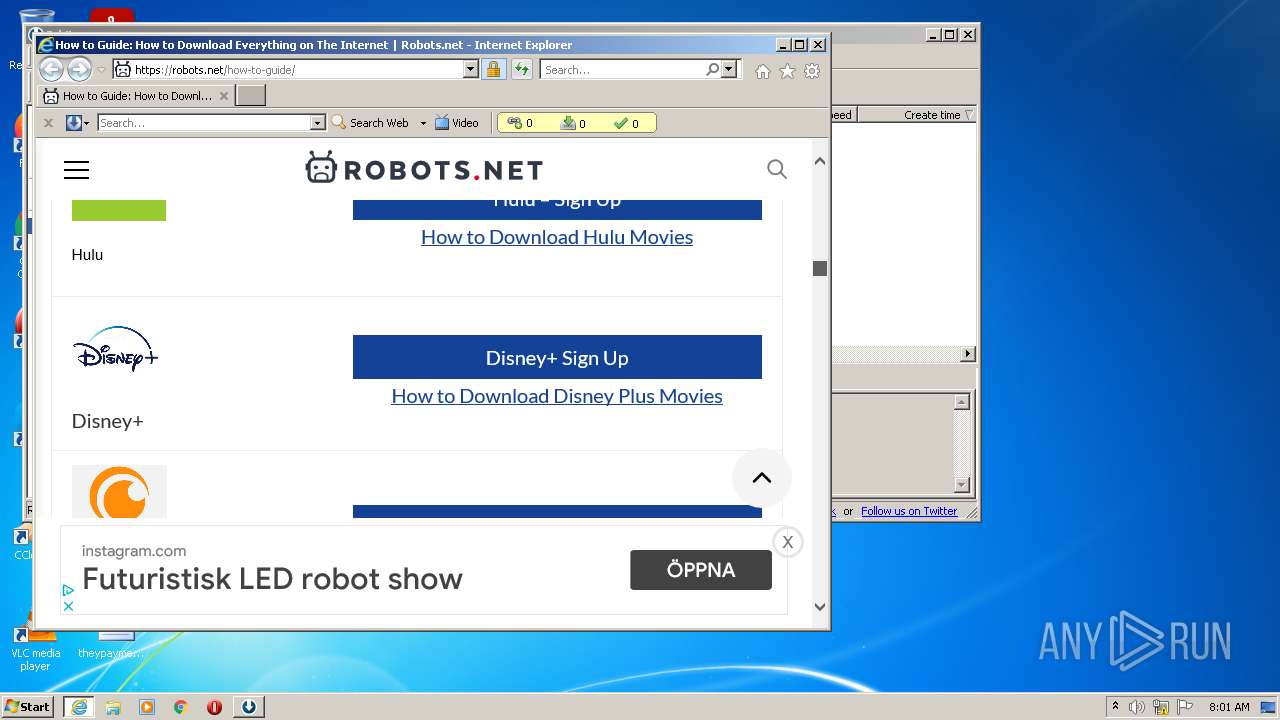Open How to Download Disney Plus Movies link
This screenshot has width=1280, height=720.
click(x=557, y=396)
